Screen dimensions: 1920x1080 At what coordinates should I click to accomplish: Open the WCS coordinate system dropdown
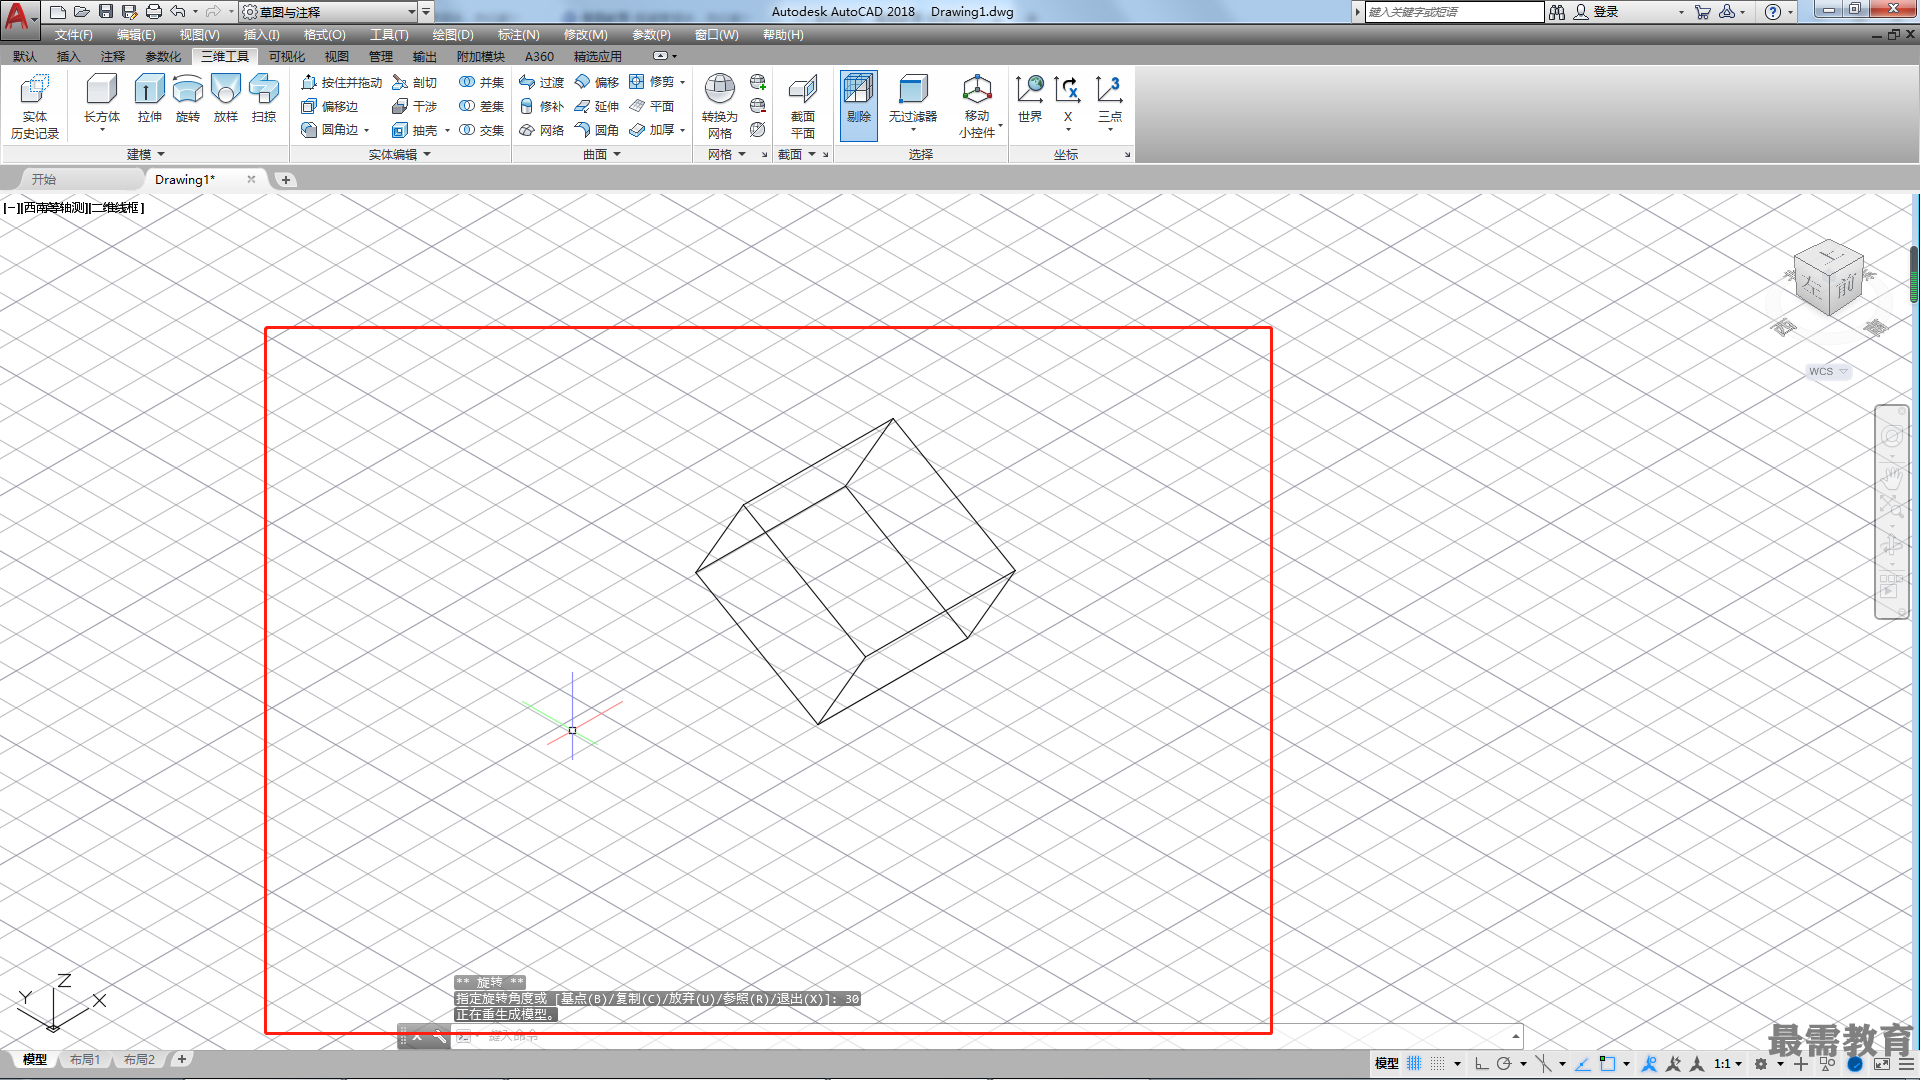click(1828, 371)
